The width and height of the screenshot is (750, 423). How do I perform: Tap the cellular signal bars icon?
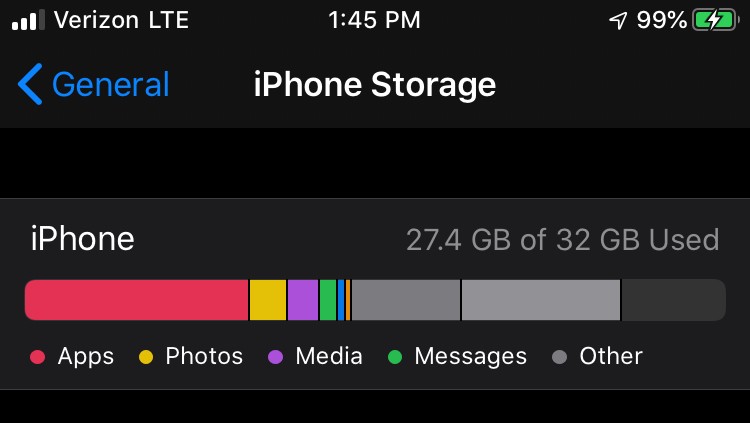click(28, 20)
